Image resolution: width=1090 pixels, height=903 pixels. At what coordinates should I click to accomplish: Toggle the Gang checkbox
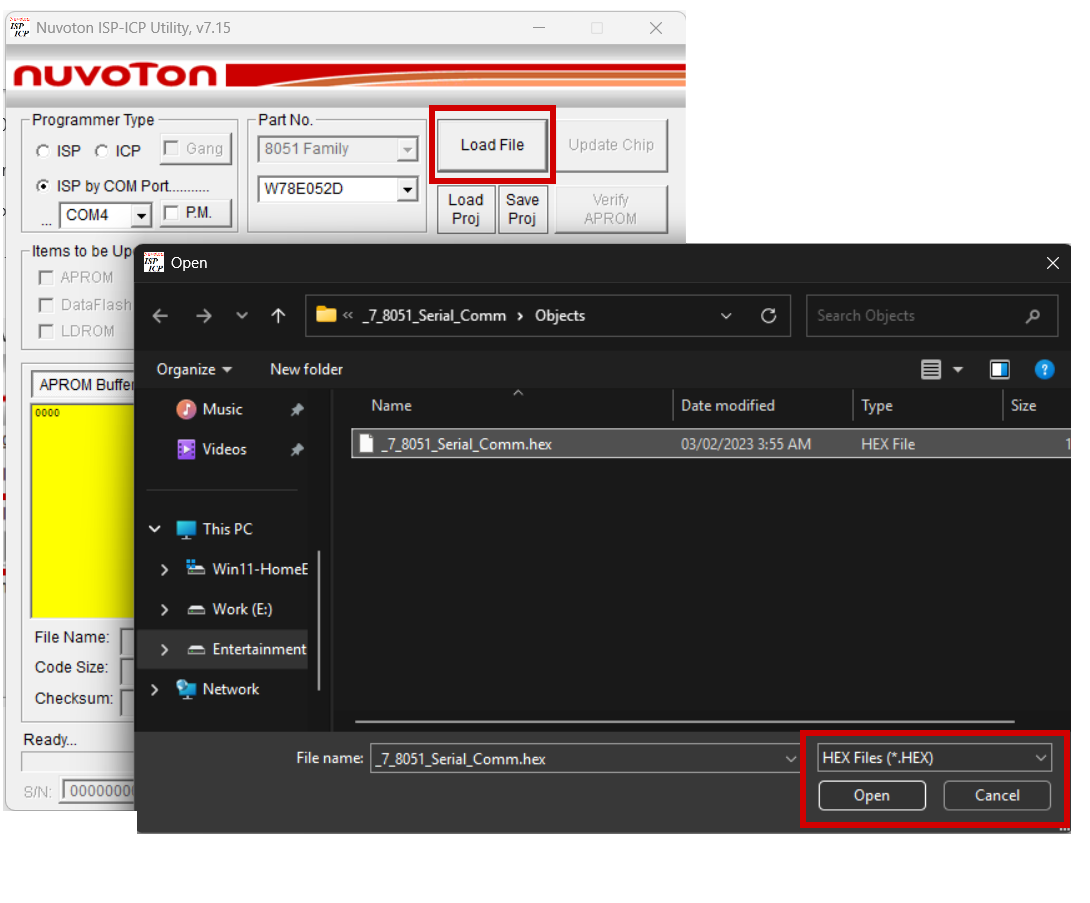171,149
